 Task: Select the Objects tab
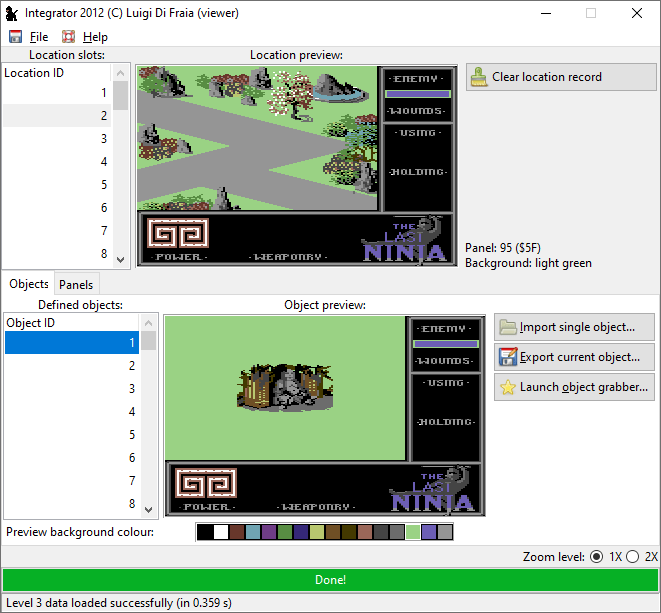click(28, 285)
